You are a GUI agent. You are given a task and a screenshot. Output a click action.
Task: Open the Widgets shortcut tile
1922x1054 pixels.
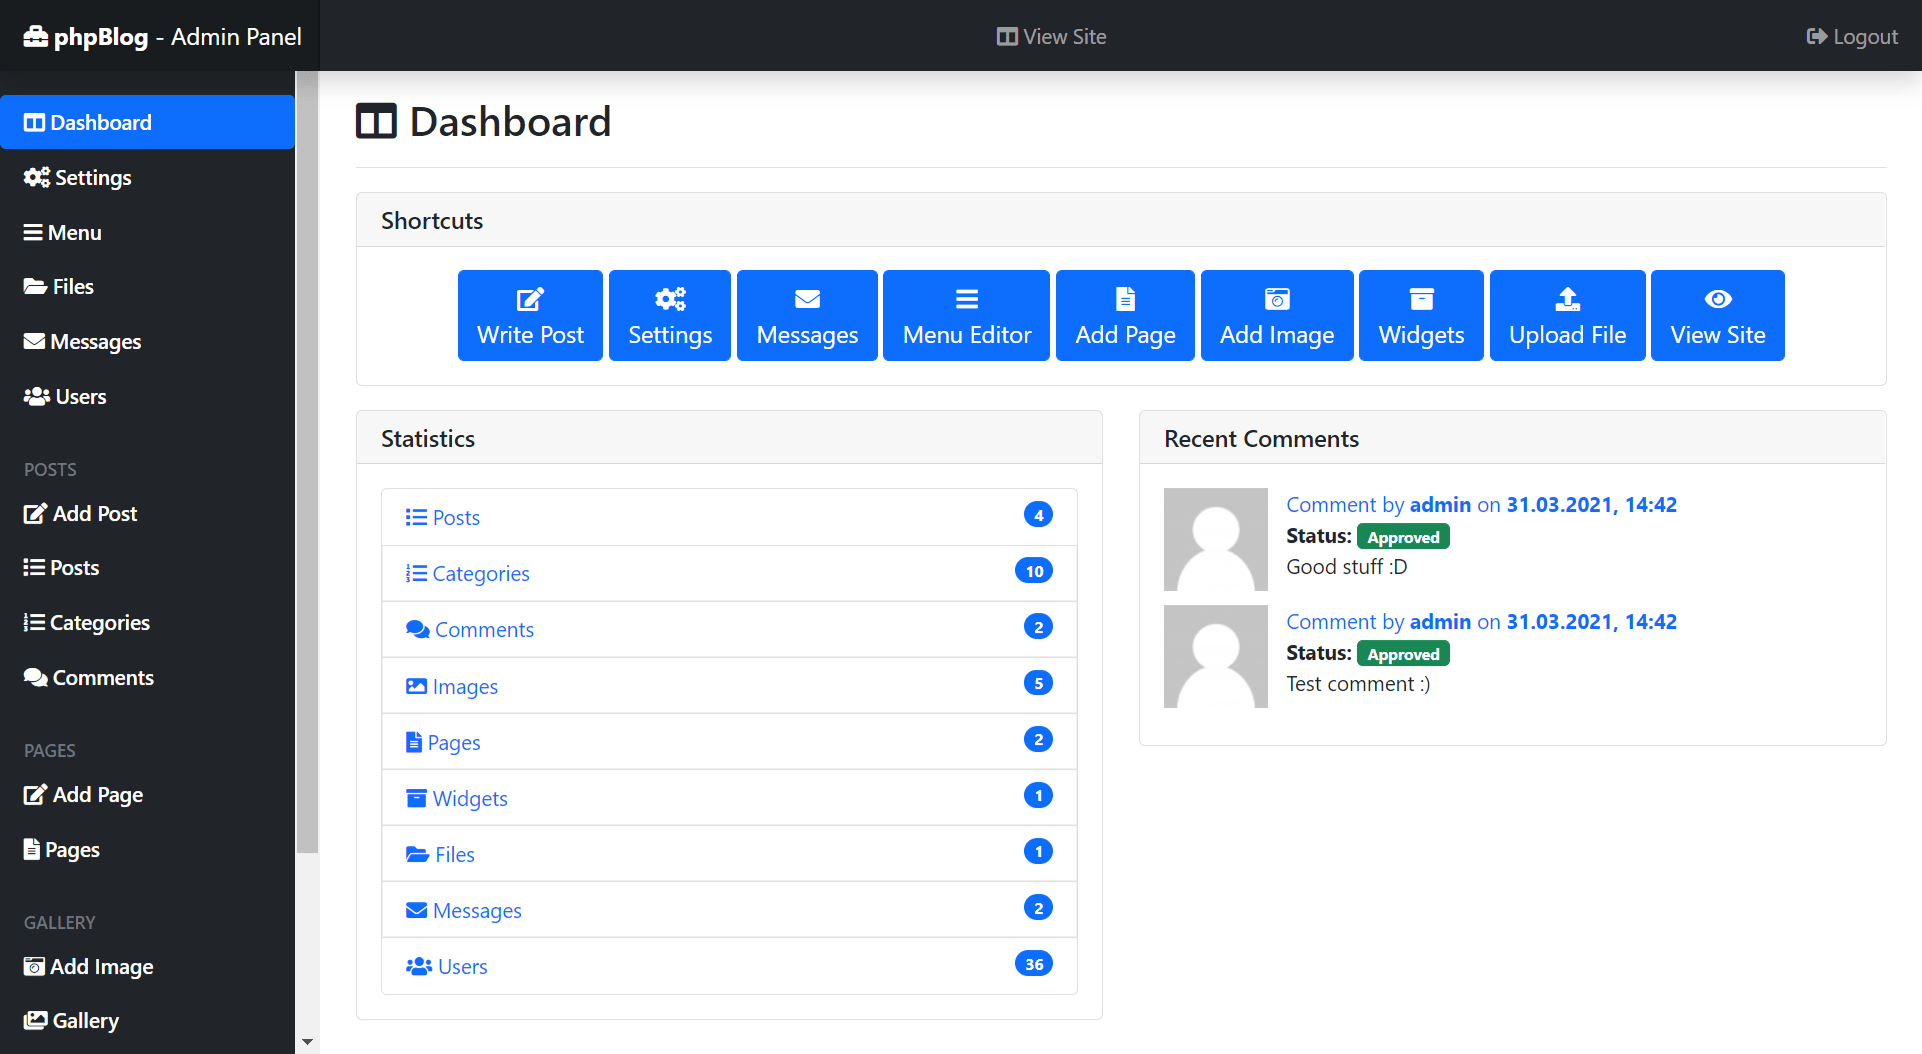pos(1420,316)
